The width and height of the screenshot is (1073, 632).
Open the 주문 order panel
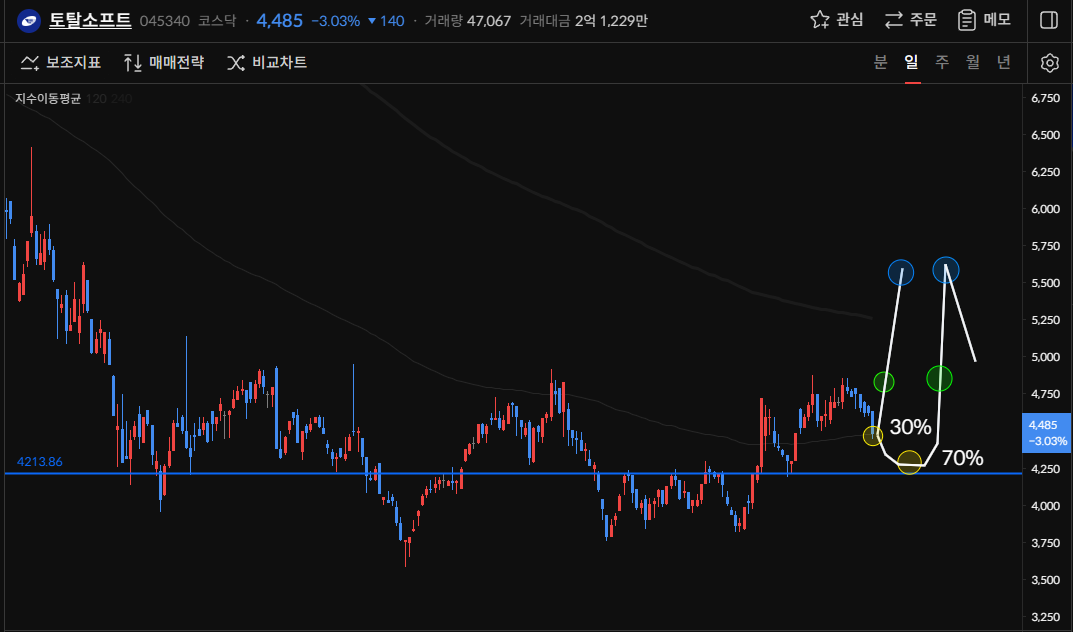click(x=910, y=20)
